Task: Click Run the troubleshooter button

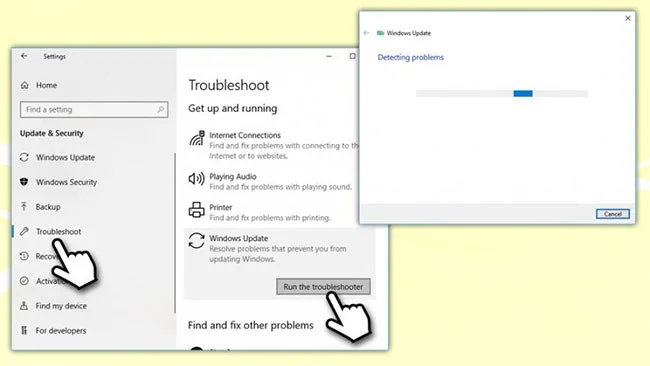Action: click(323, 286)
